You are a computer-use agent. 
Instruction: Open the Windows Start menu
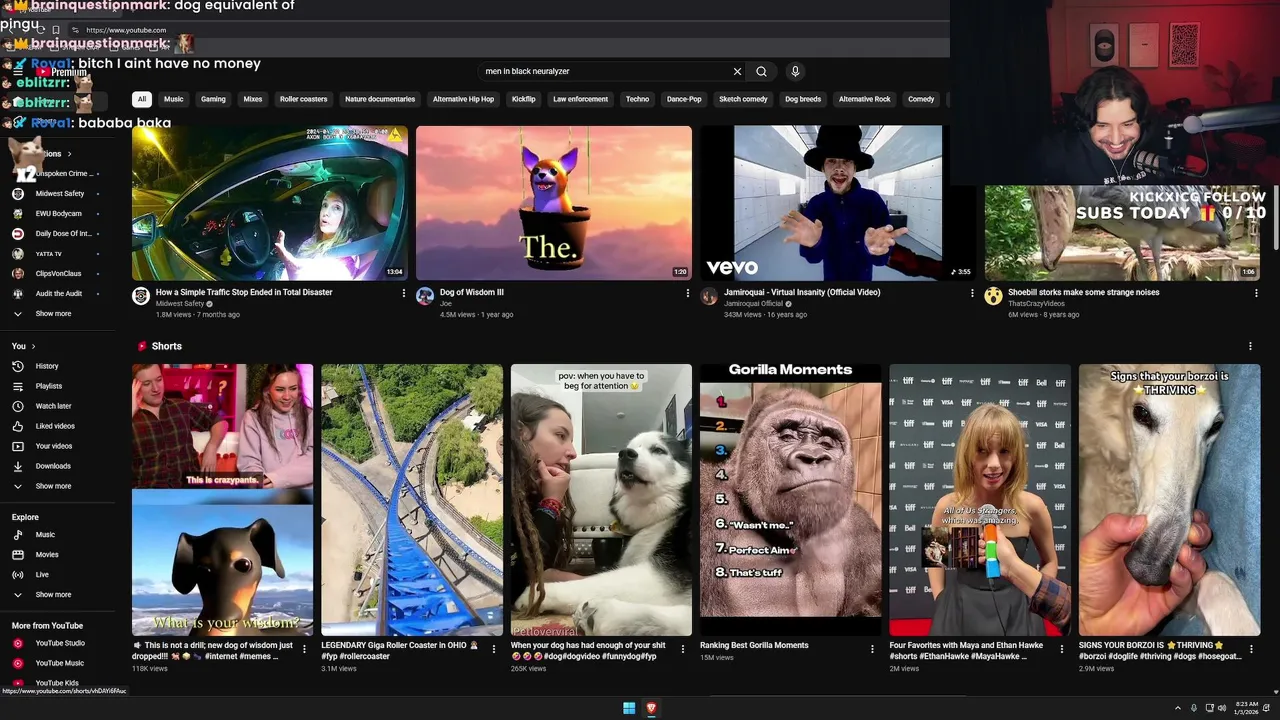(629, 708)
